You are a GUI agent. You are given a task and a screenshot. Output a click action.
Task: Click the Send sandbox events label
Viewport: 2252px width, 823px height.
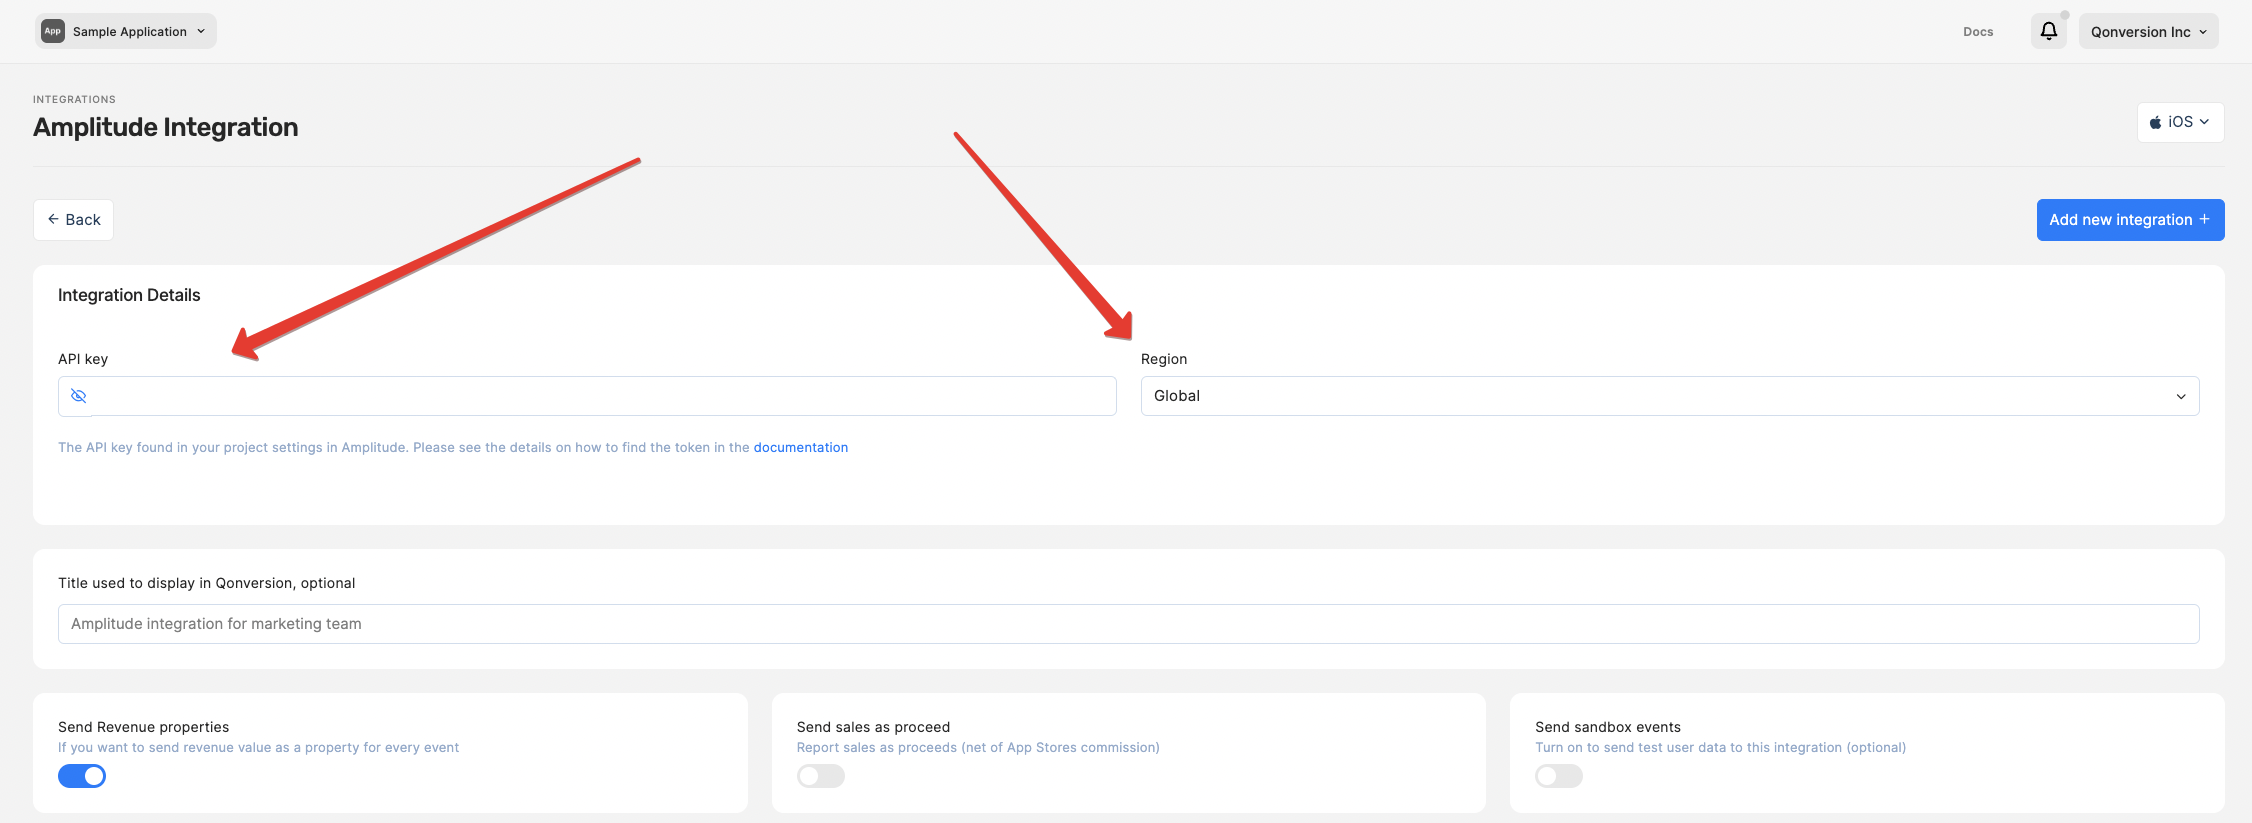[1608, 727]
